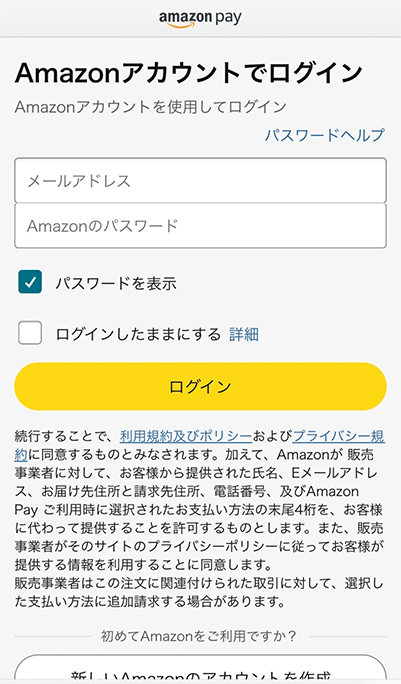
Task: Click 初めてAmazonをご利用ですか? divider text
Action: click(x=199, y=636)
